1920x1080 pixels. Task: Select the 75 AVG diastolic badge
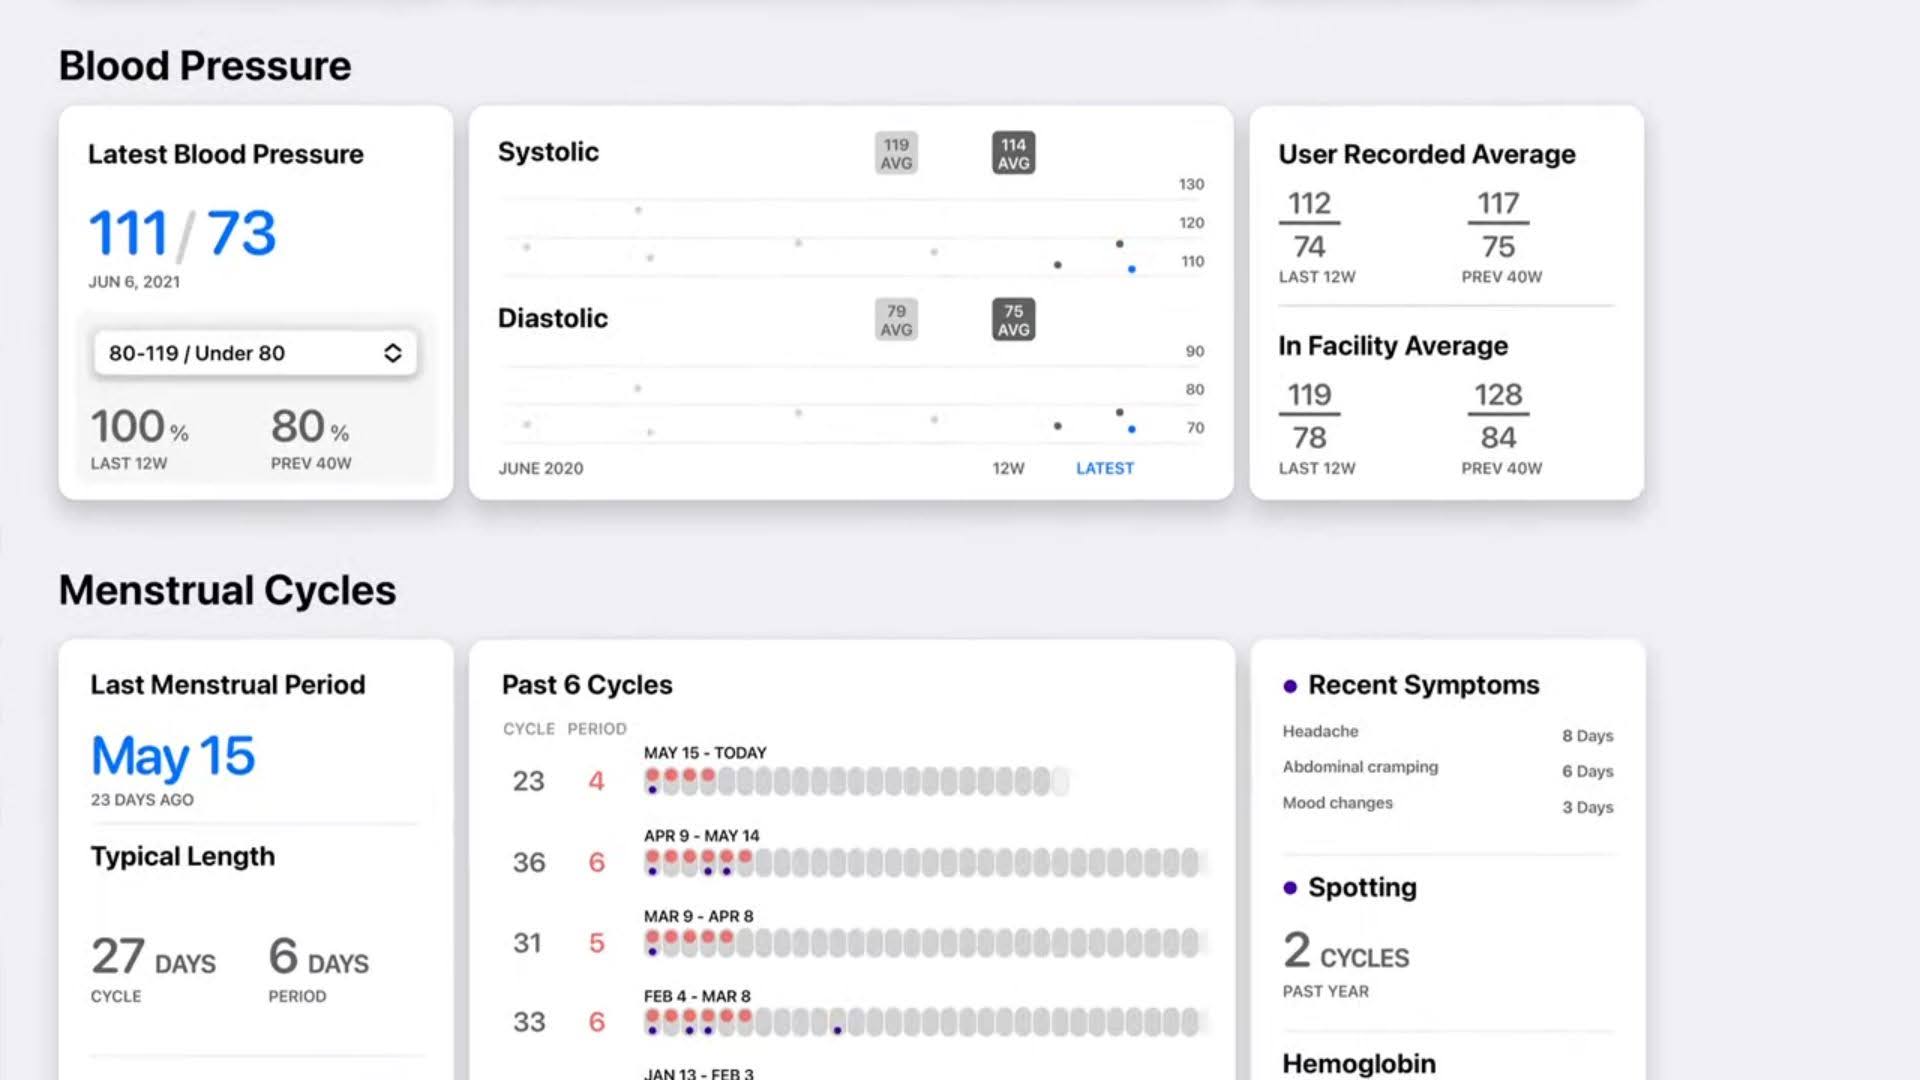tap(1013, 320)
